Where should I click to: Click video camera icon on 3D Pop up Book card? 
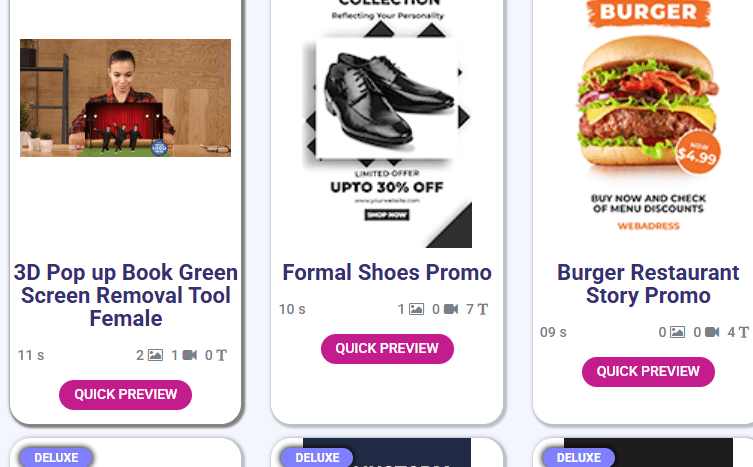[x=190, y=356]
